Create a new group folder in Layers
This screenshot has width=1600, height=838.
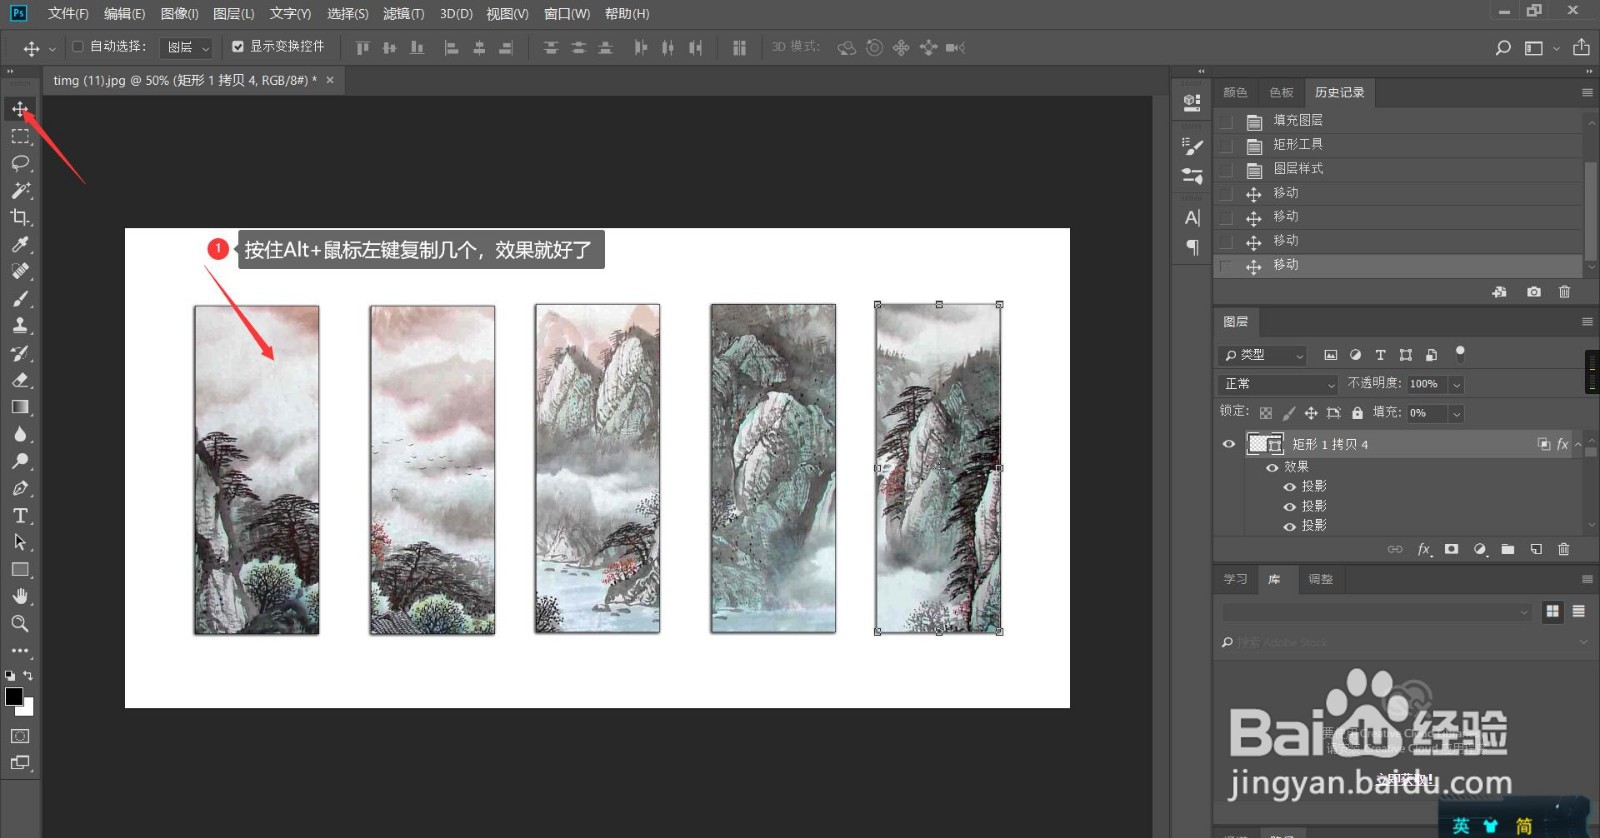pos(1508,549)
